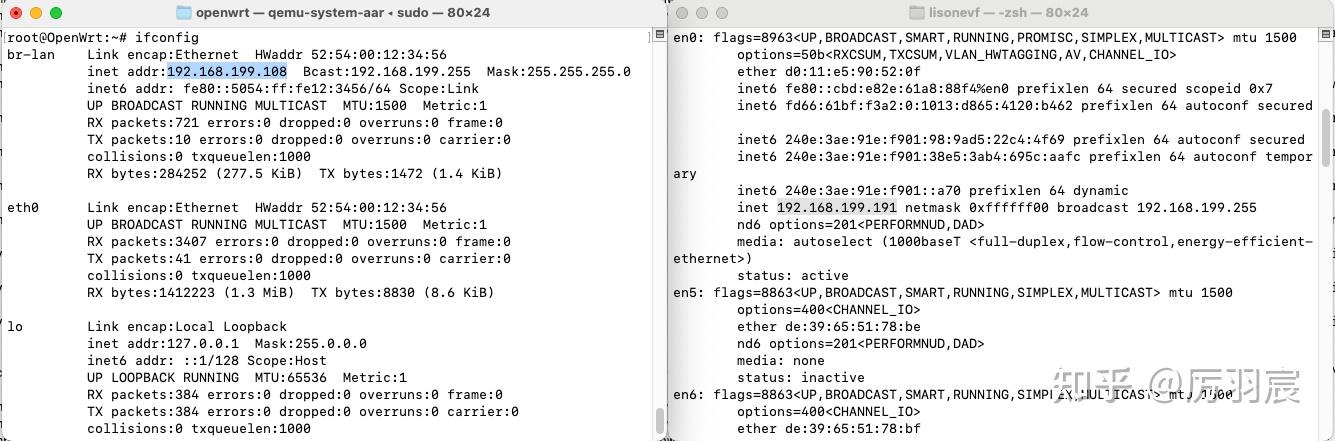The image size is (1335, 441).
Task: Click highlighted IP 192.168.199.108 in br-lan
Action: coord(227,72)
